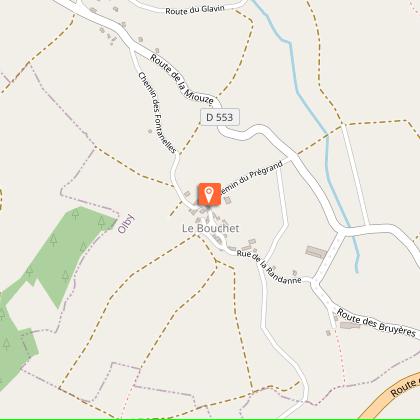Viewport: 420px width, 420px height.
Task: Click the orange main road at corner
Action: click(392, 395)
